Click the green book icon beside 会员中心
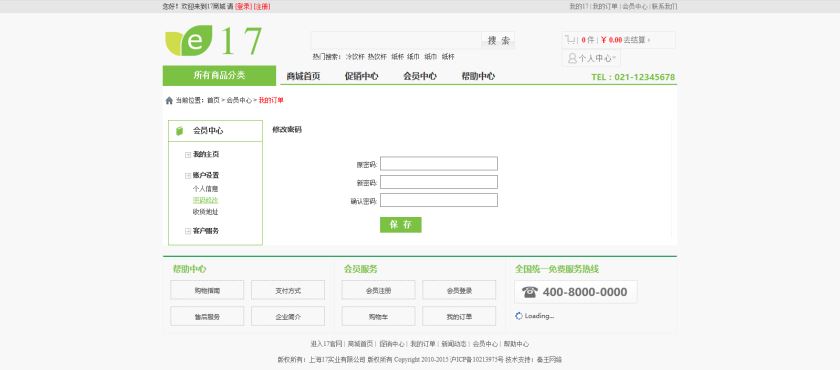 pos(180,131)
